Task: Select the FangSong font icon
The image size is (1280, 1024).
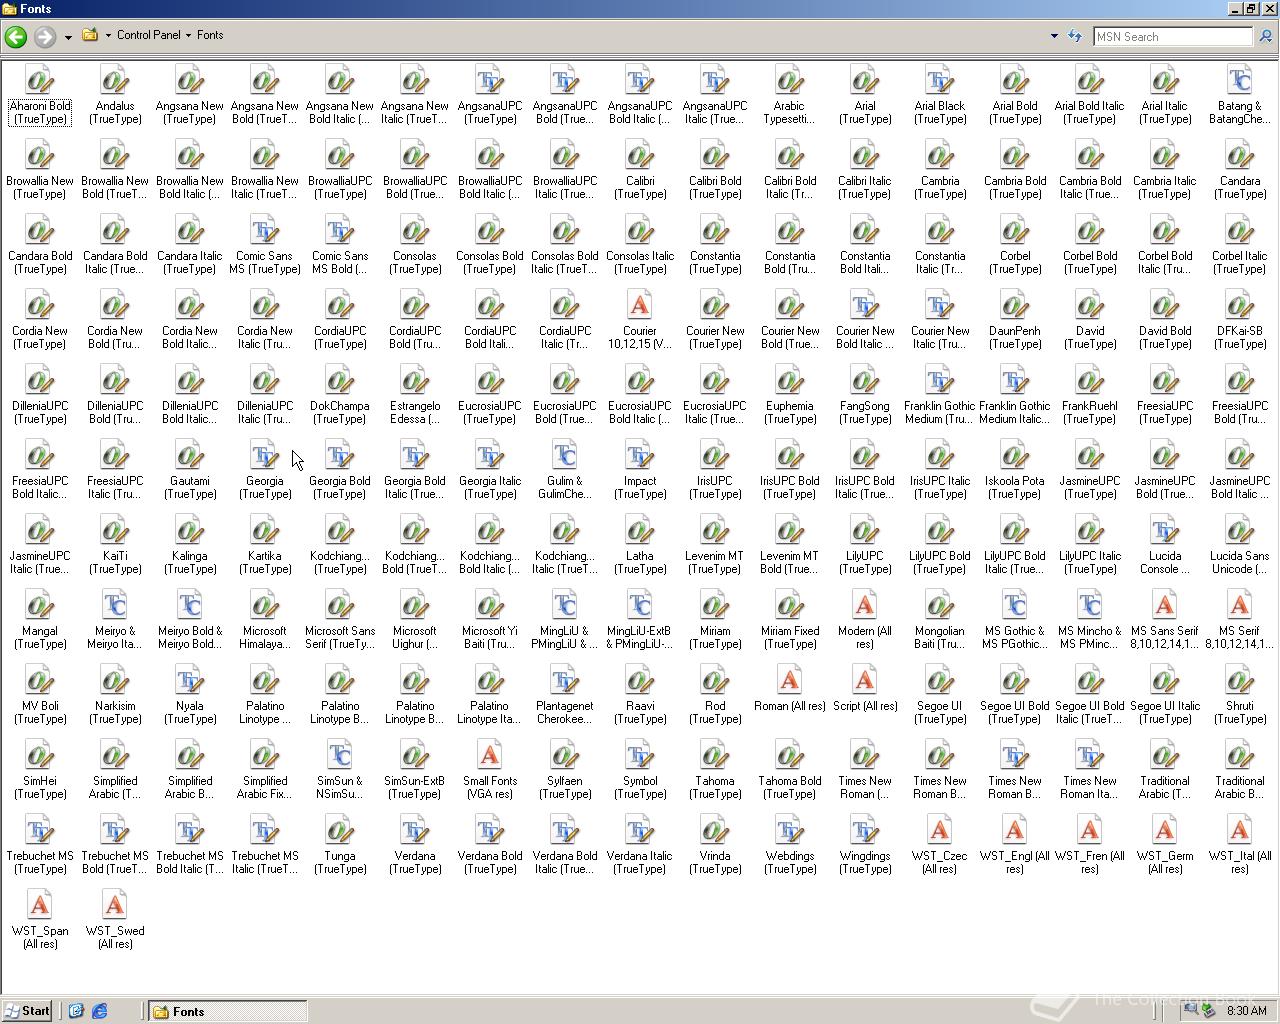Action: (865, 380)
